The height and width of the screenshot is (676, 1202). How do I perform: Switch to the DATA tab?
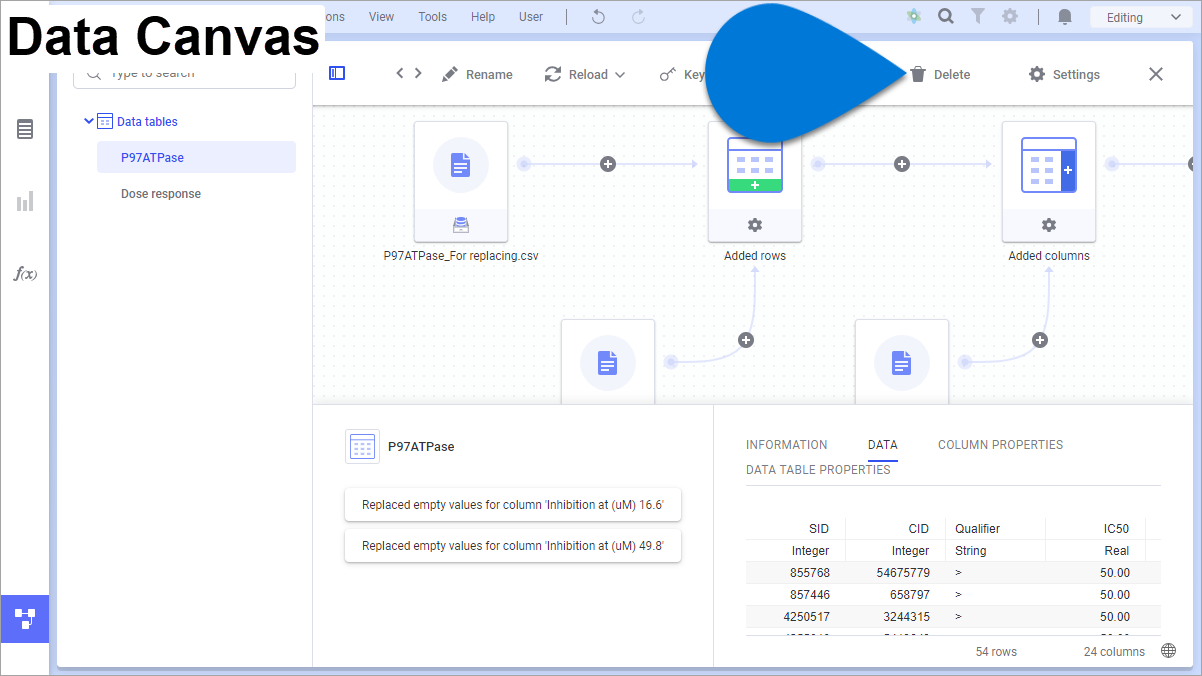[883, 445]
